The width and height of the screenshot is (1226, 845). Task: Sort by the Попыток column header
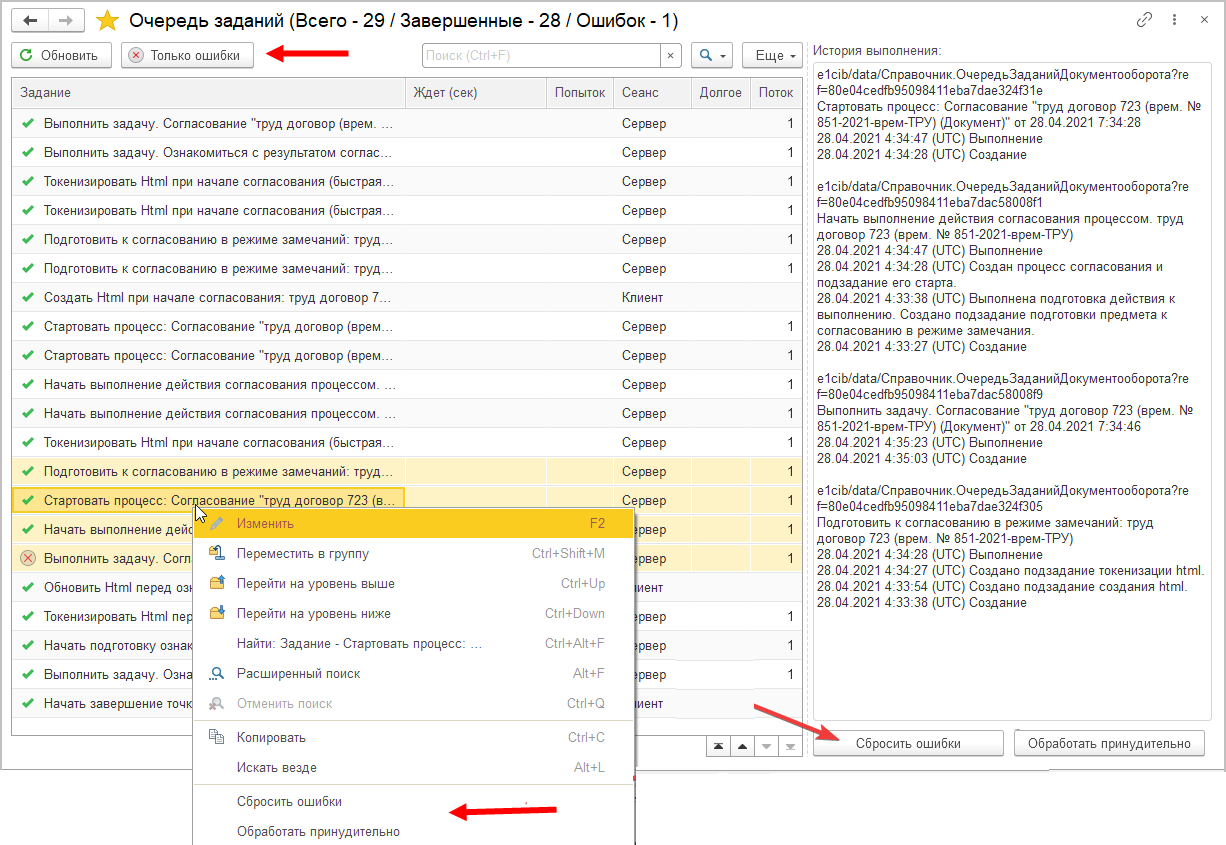[x=580, y=93]
